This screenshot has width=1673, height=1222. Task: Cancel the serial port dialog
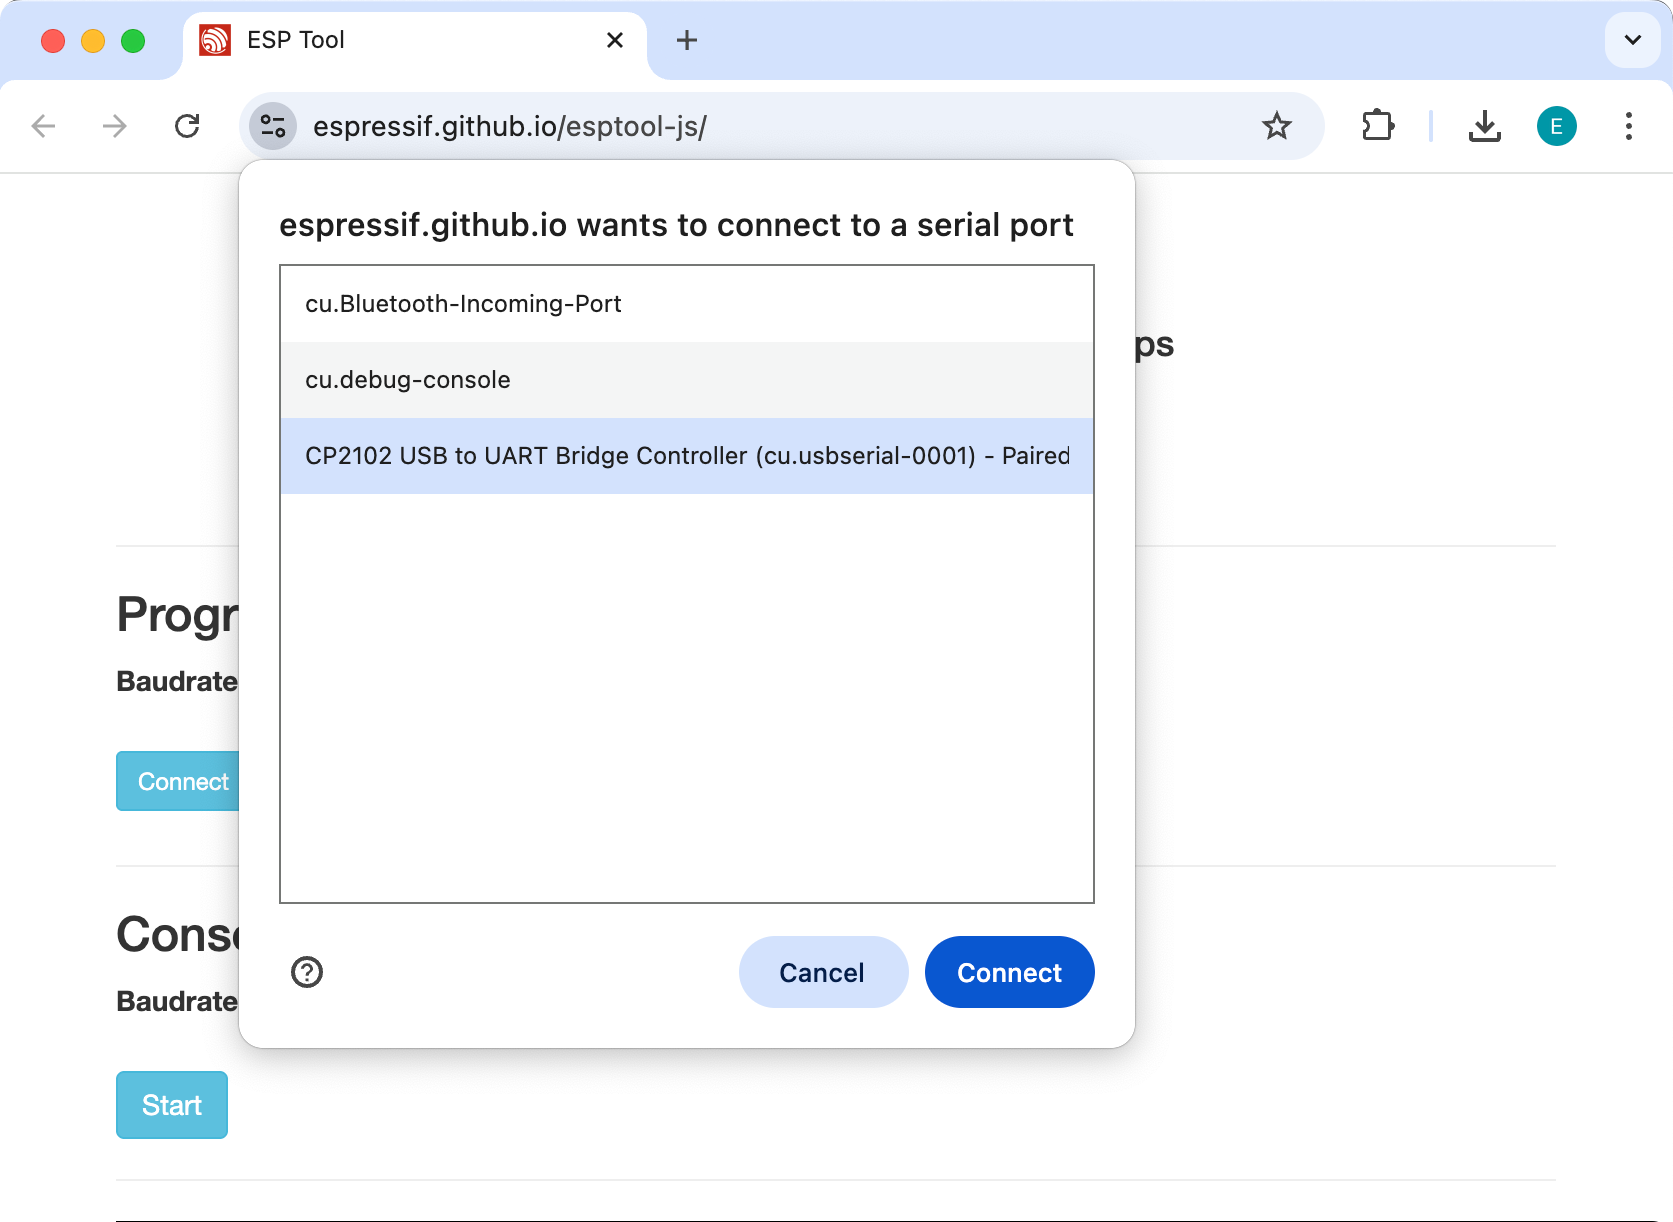click(x=822, y=972)
